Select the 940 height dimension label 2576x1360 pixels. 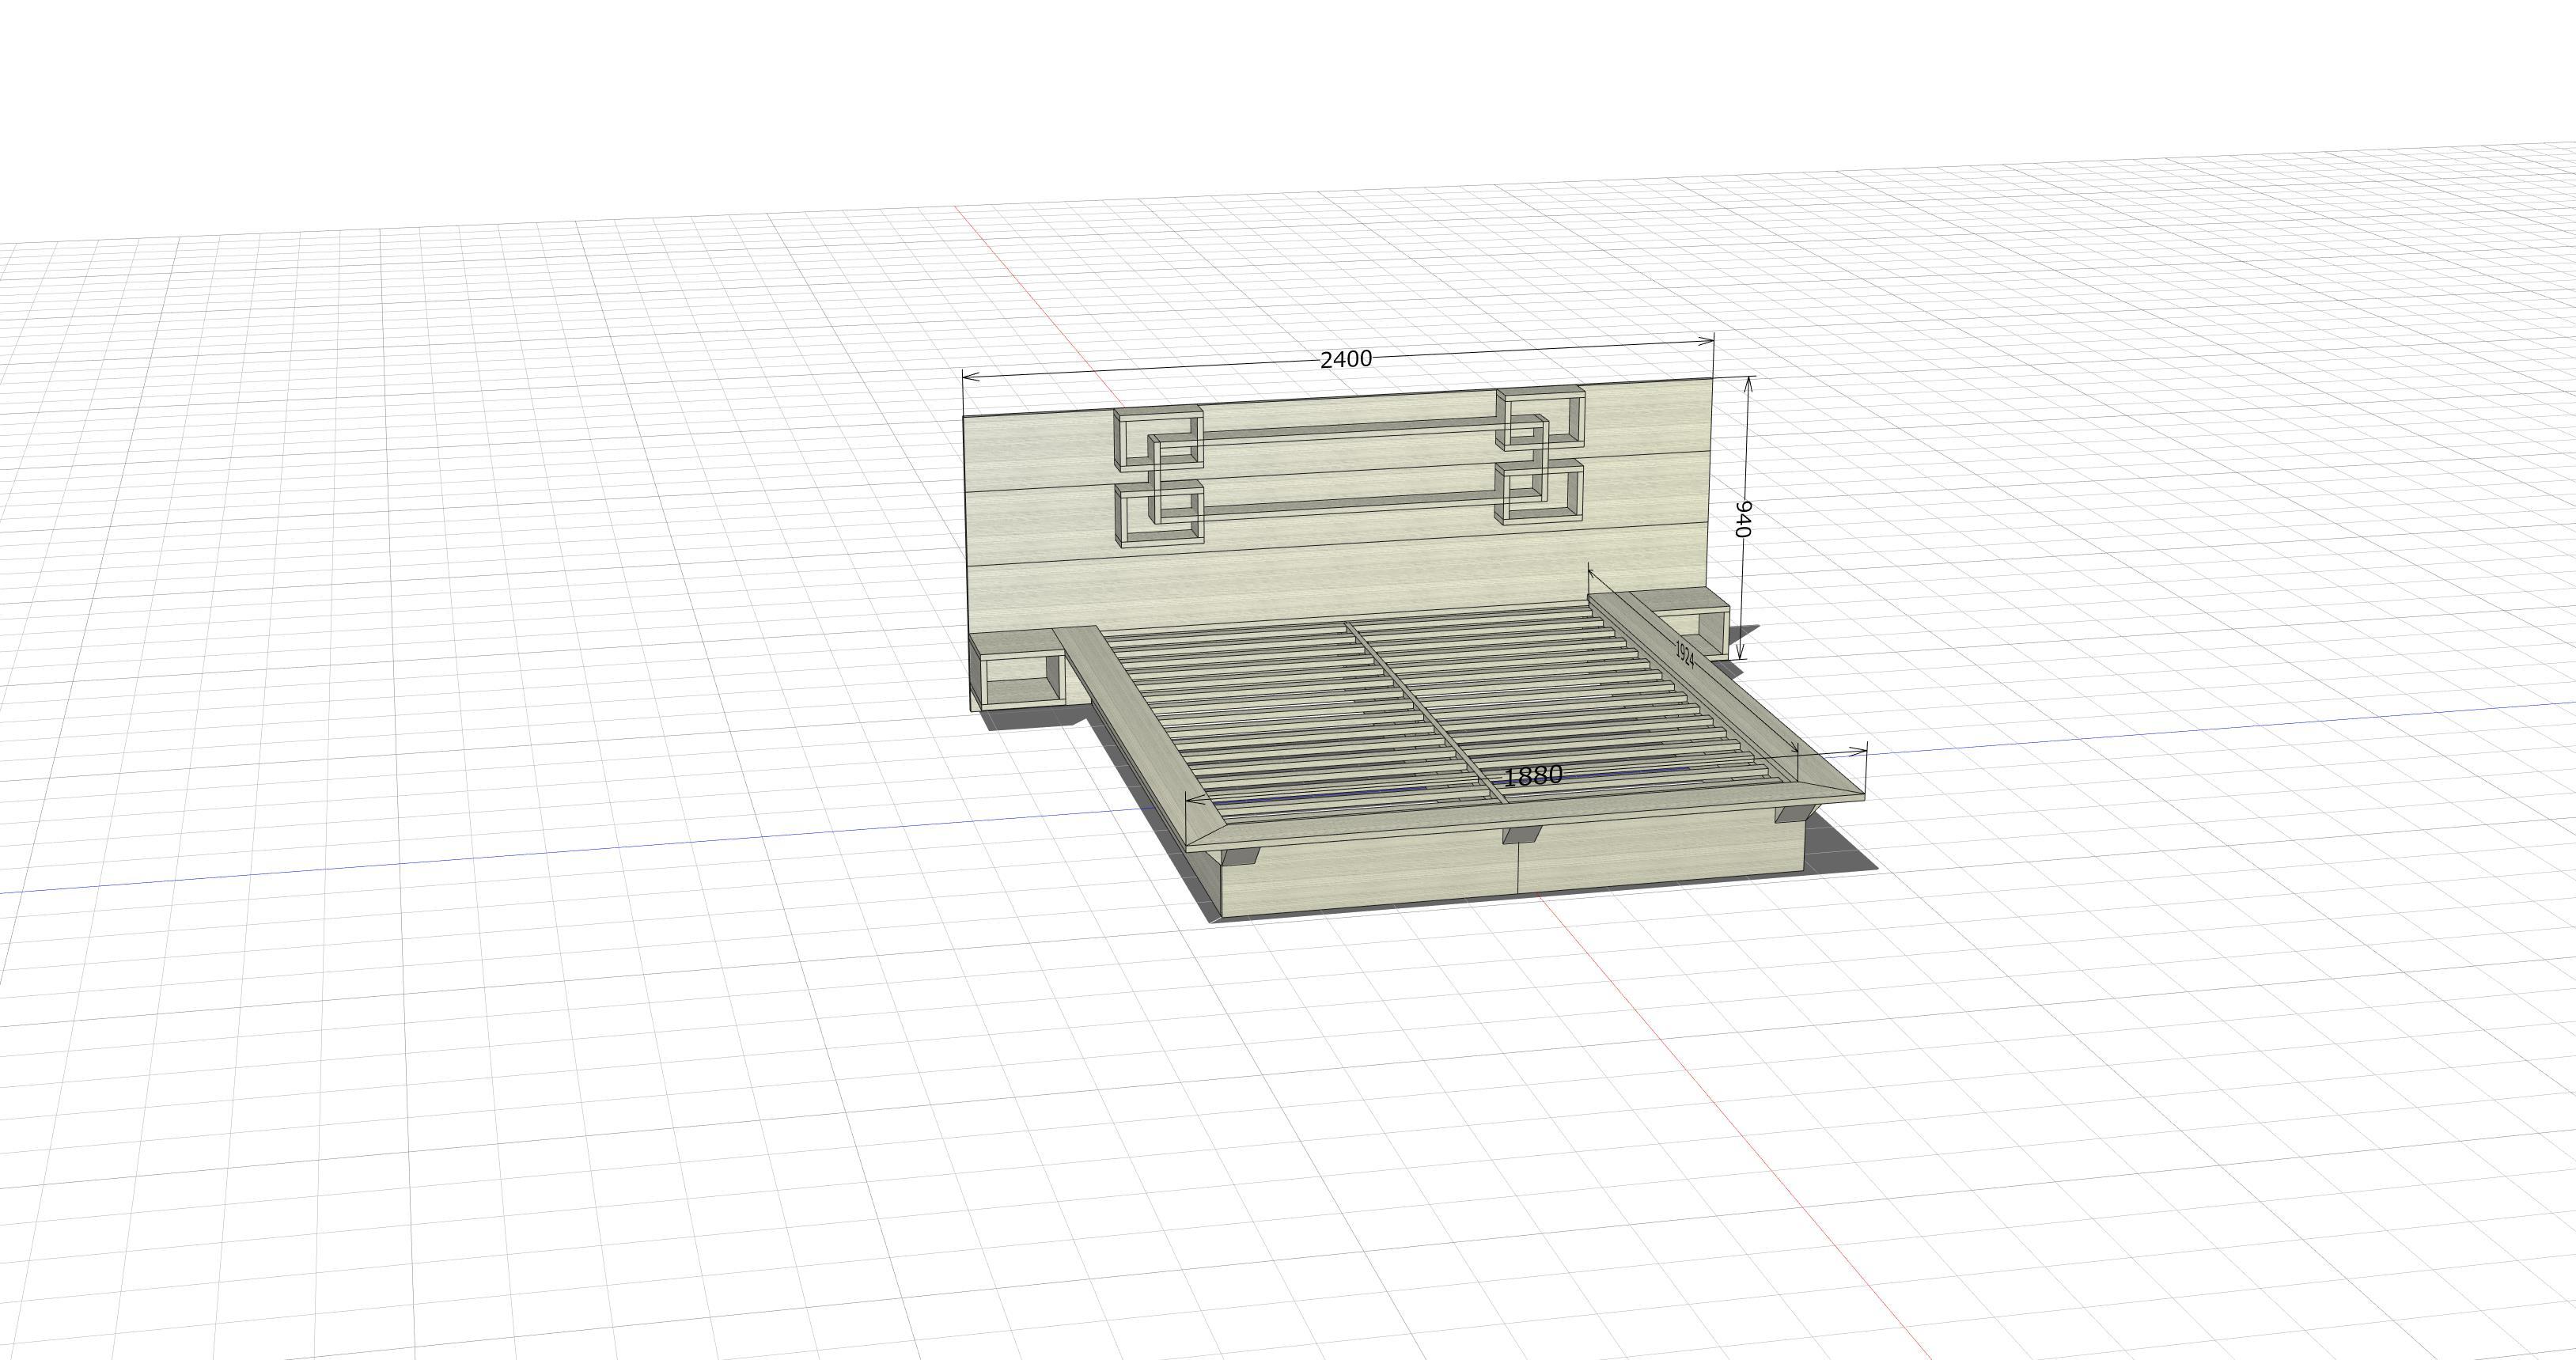coord(1742,519)
